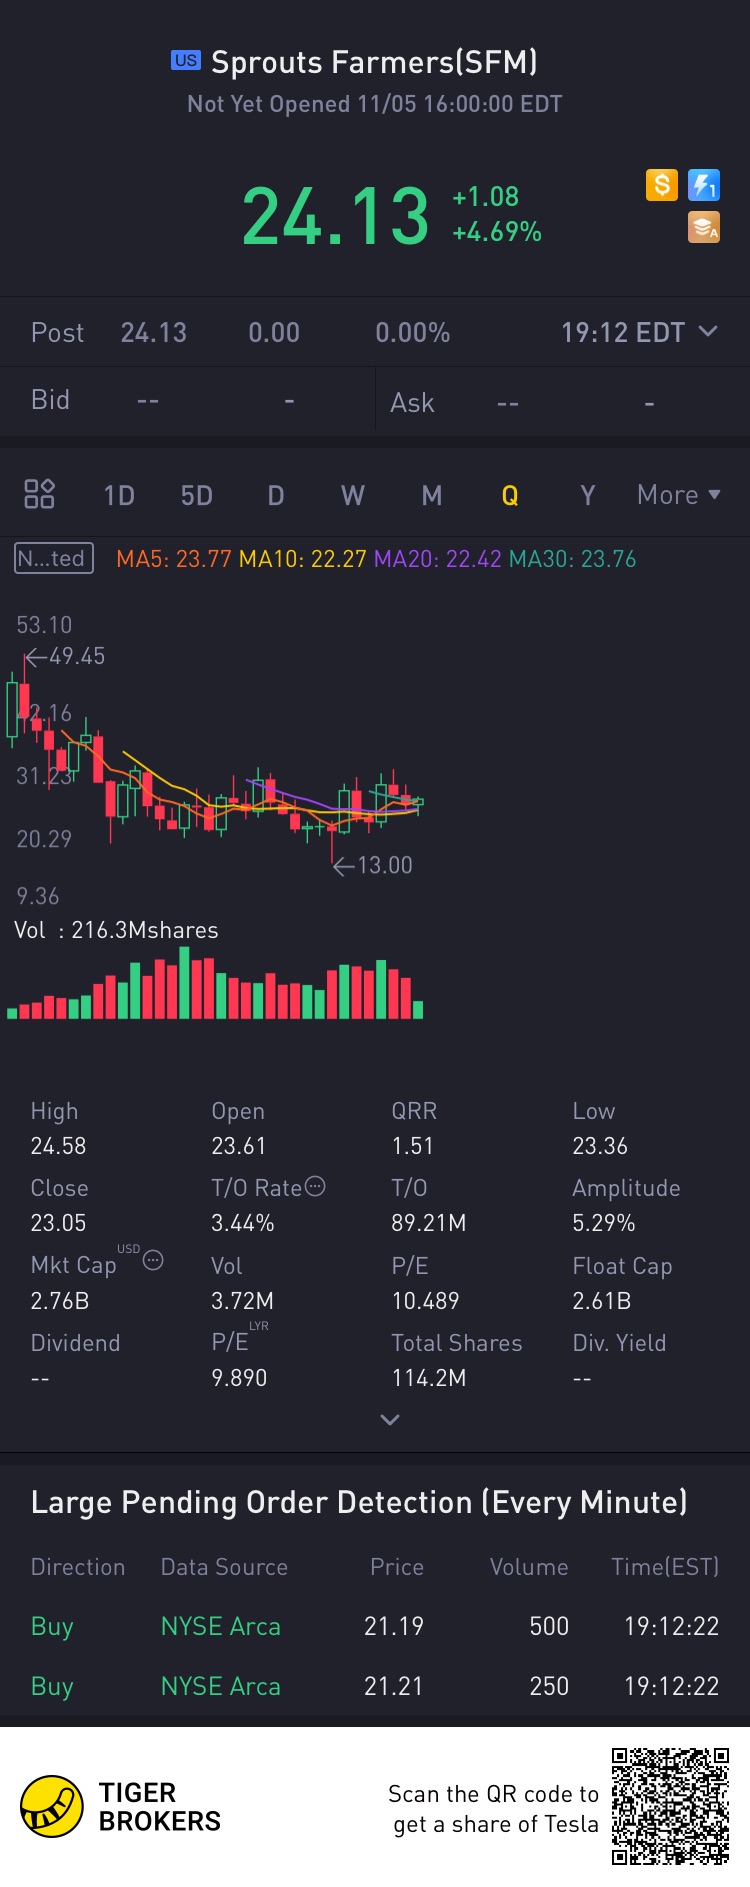This screenshot has width=750, height=1887.
Task: Tap the Tiger Brokers logo
Action: tap(52, 1807)
